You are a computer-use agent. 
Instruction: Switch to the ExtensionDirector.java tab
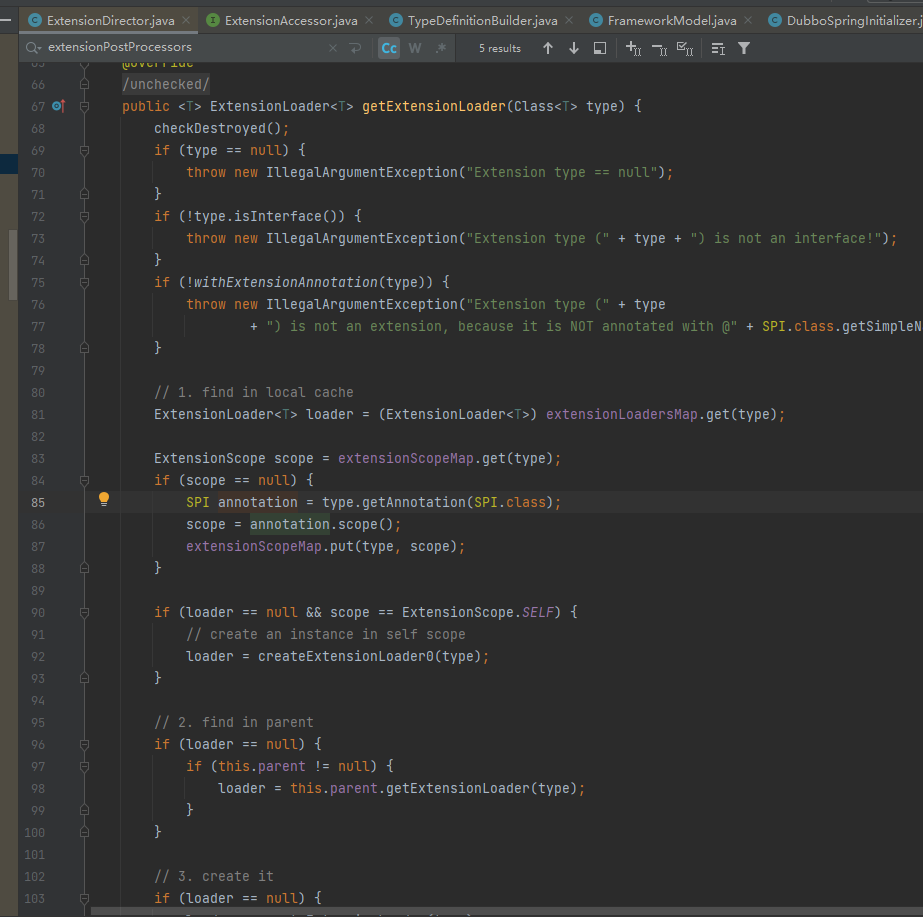[x=110, y=21]
